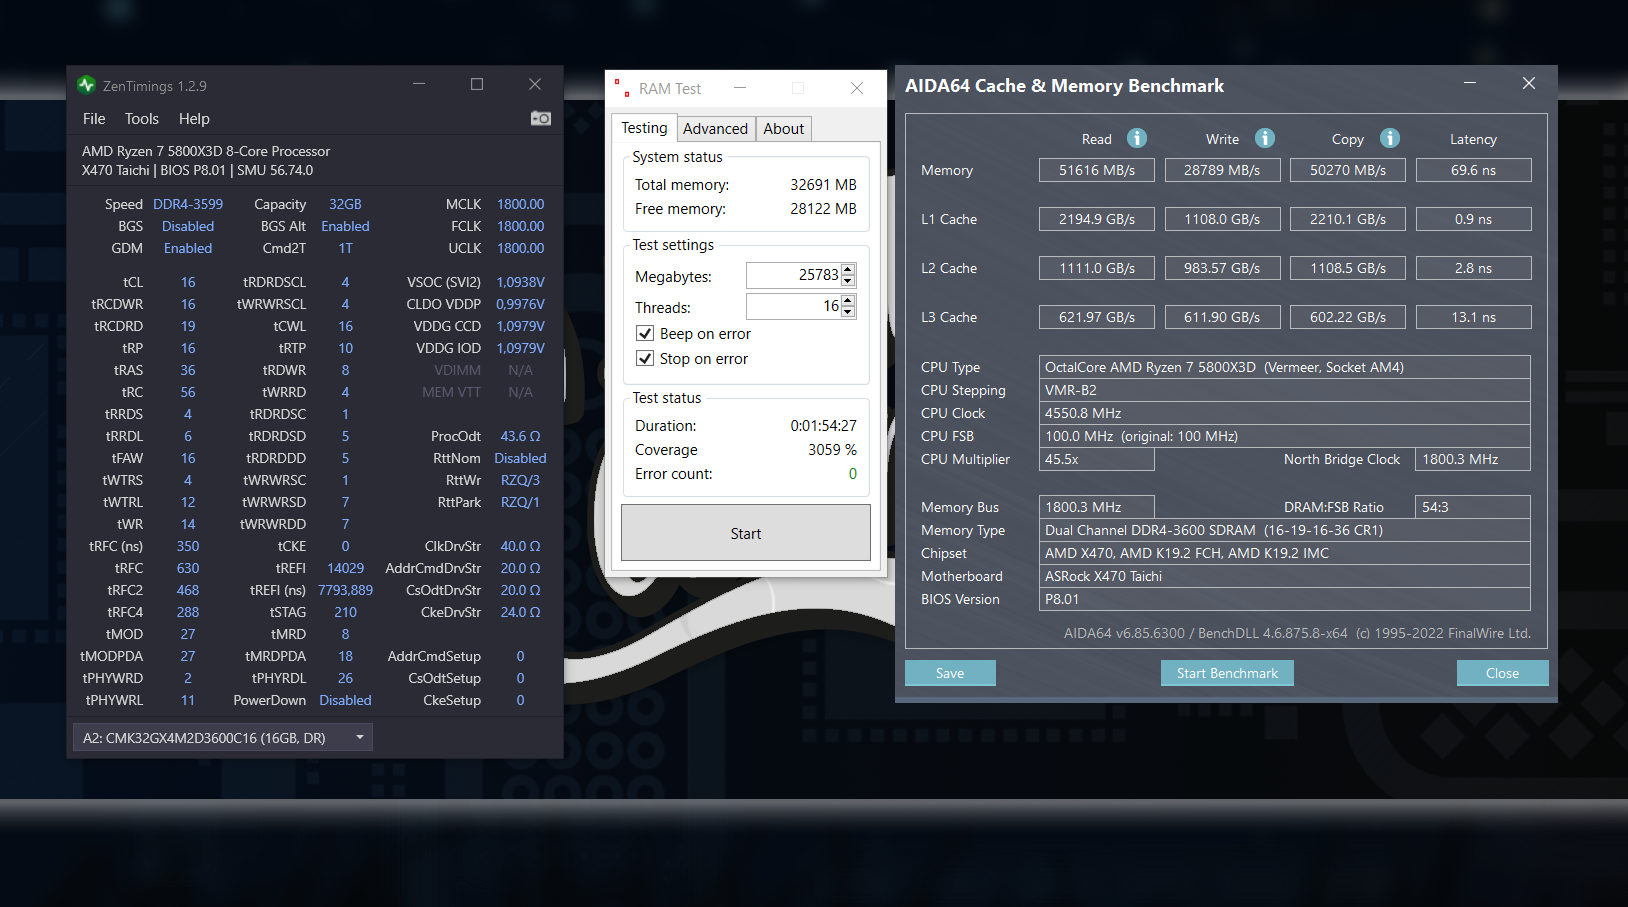Click the Megabytes input field
The image size is (1628, 907).
pyautogui.click(x=794, y=275)
